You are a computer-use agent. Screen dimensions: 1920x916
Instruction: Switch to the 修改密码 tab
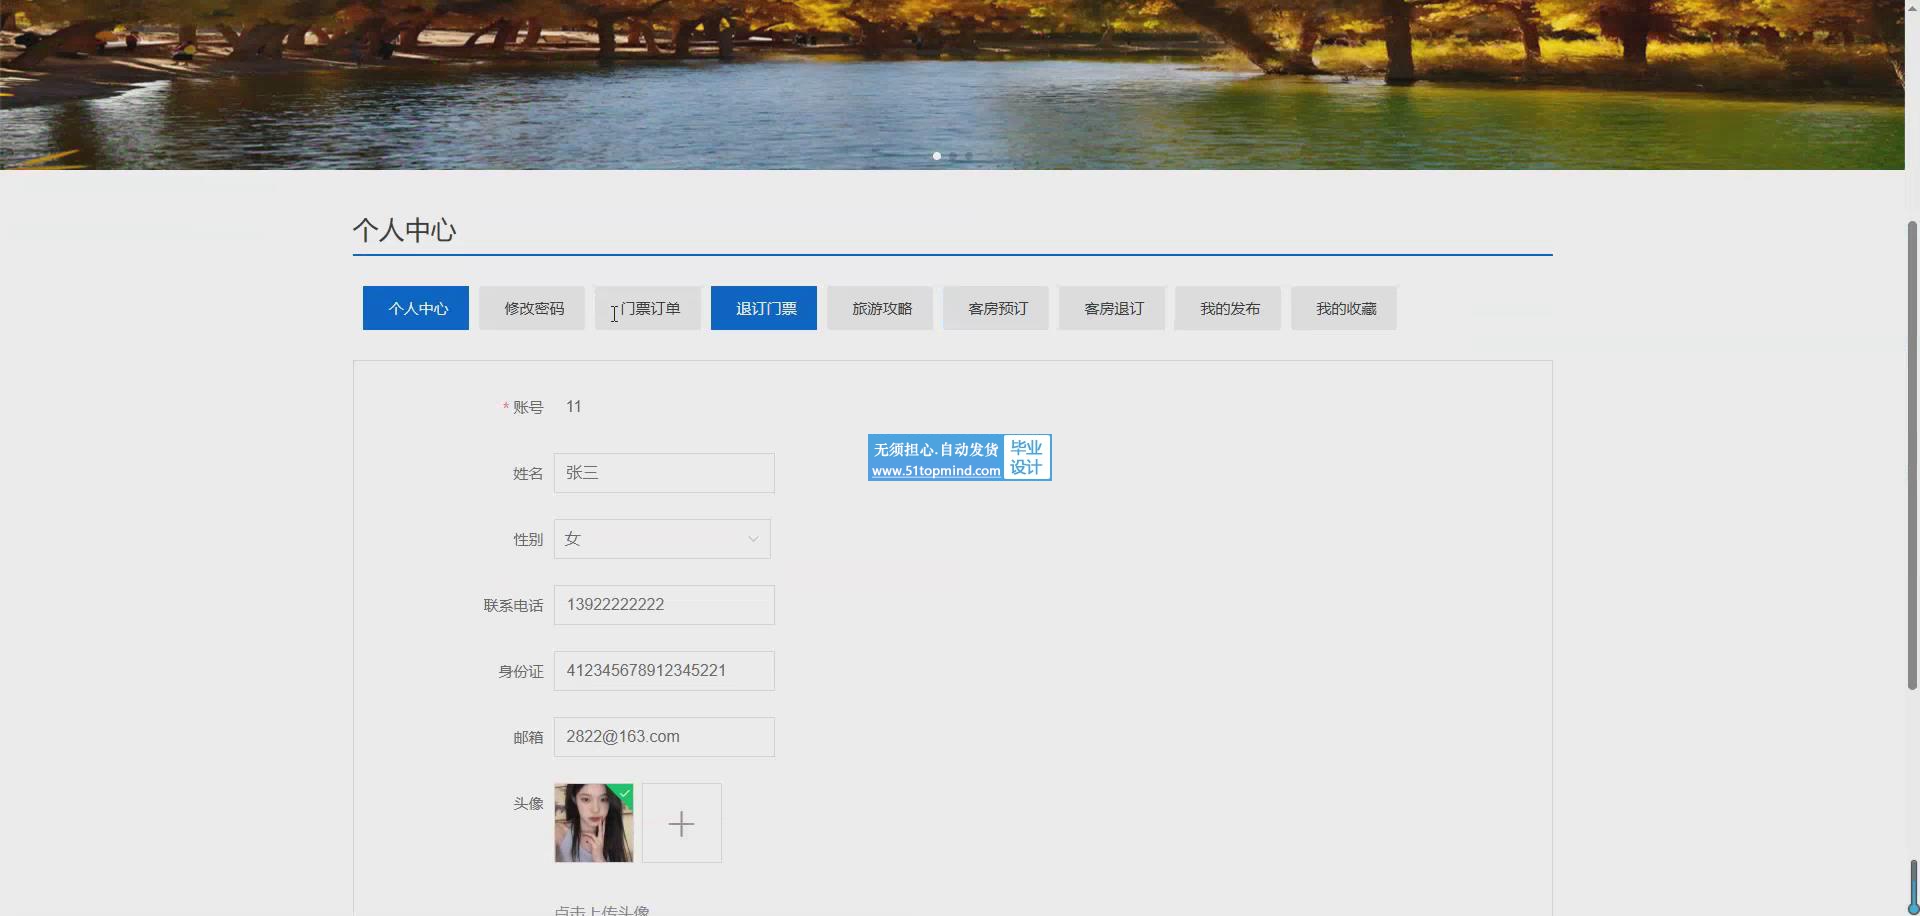tap(532, 308)
